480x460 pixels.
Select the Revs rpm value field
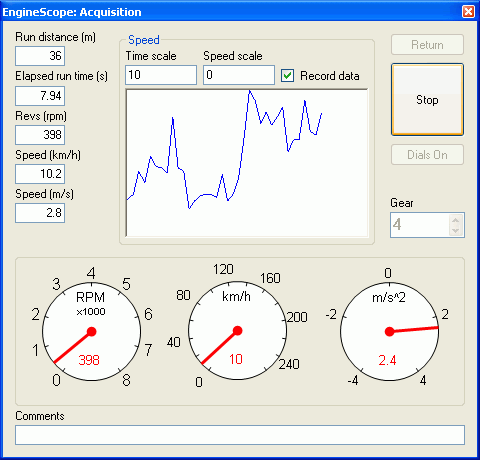[x=40, y=135]
